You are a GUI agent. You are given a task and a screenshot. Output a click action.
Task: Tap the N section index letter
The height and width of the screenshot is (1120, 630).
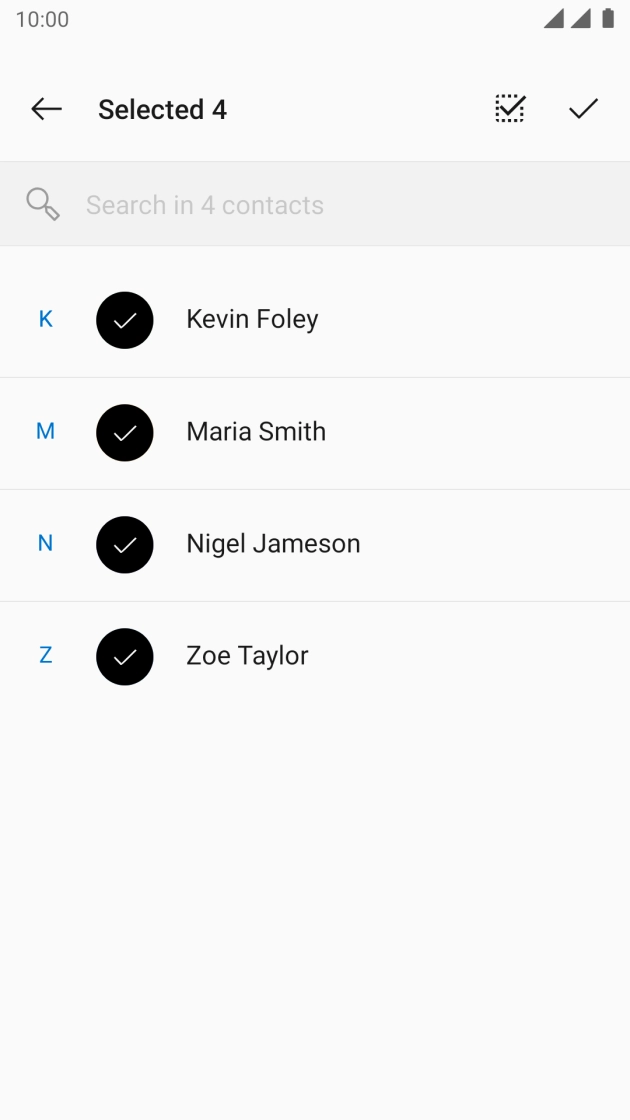pos(45,543)
